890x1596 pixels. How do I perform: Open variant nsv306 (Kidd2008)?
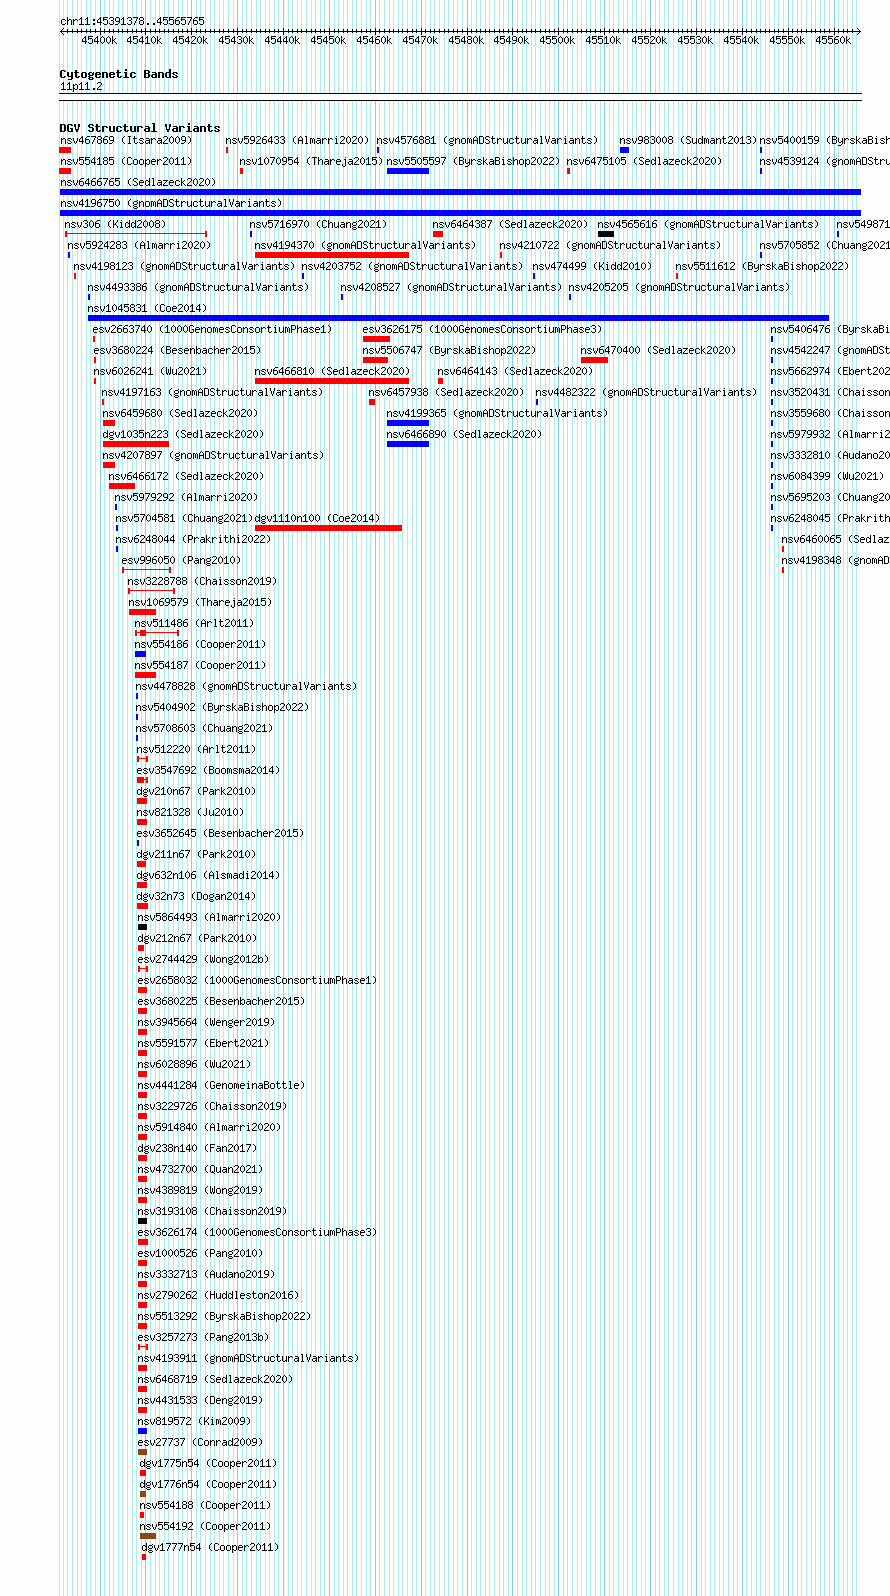(x=115, y=224)
